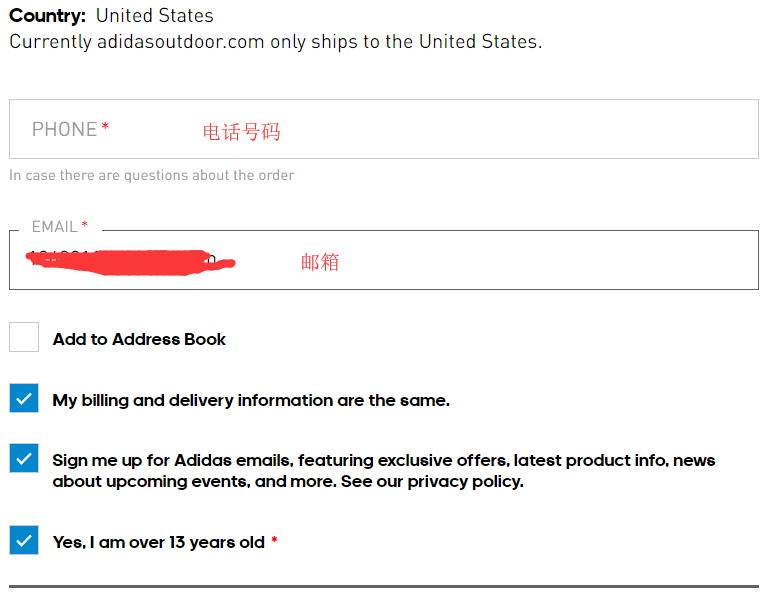
Task: Uncheck the Adidas emails signup checkbox
Action: tap(24, 459)
